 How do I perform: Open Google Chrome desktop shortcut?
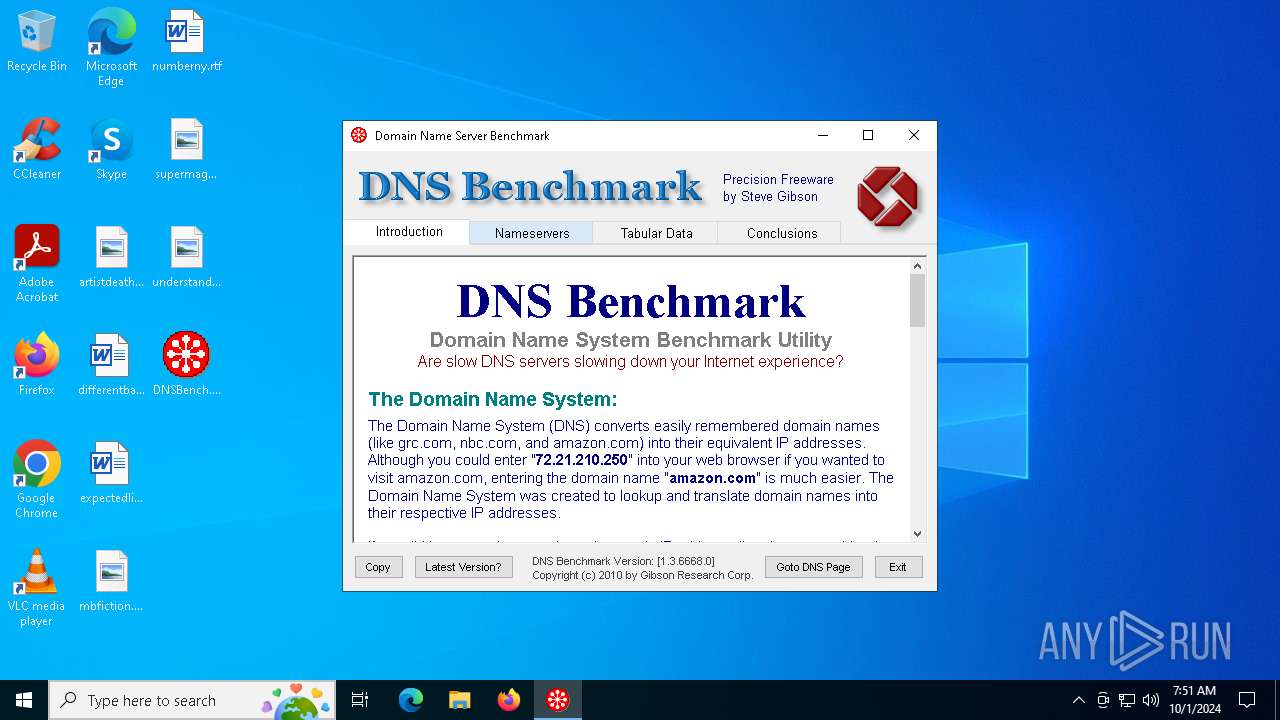tap(37, 480)
